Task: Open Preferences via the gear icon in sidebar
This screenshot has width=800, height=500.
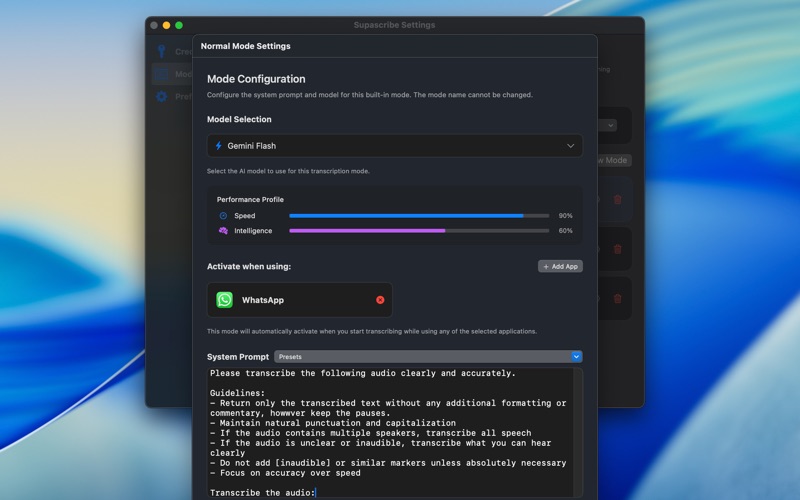Action: tap(162, 96)
